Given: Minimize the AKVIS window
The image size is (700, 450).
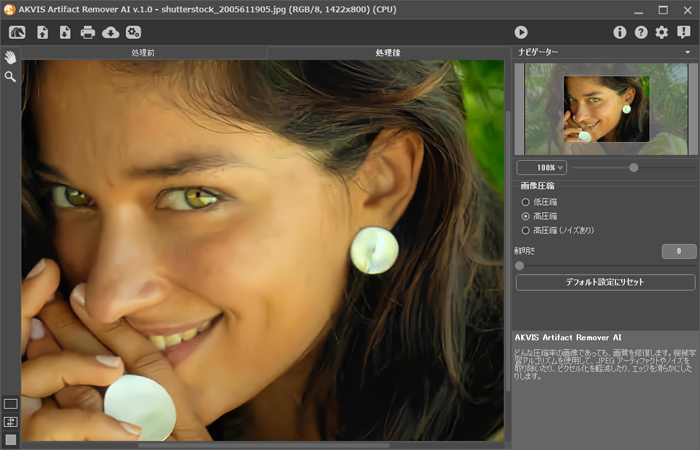Looking at the screenshot, I should 639,10.
